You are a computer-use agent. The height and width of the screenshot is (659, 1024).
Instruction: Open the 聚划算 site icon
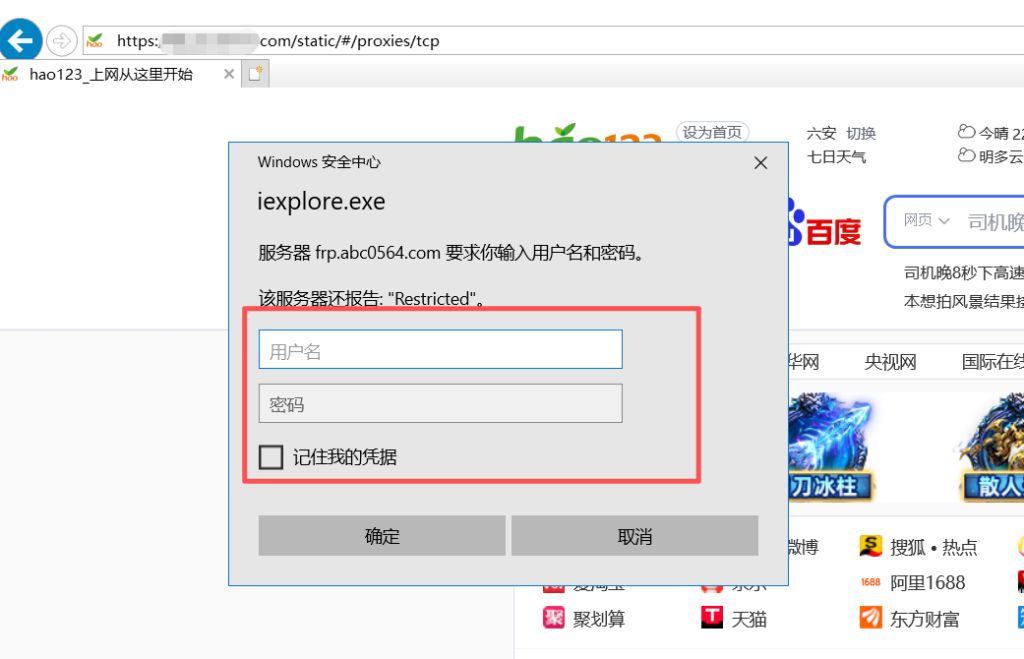554,617
